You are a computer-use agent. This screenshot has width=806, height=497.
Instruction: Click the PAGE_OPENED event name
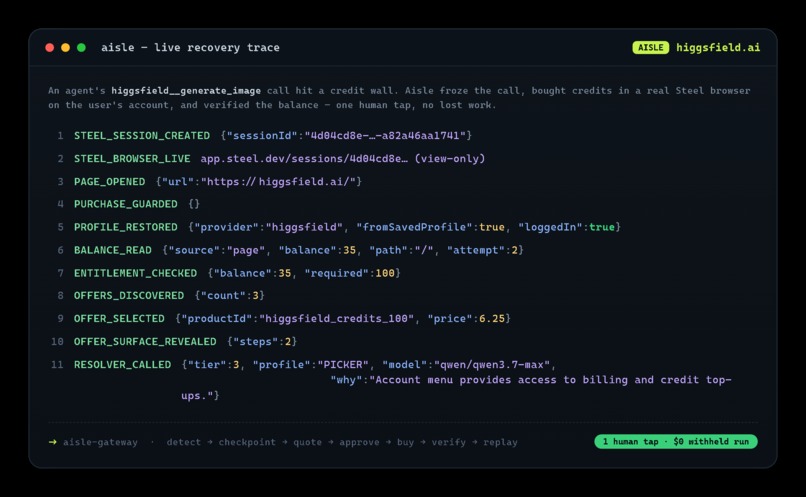click(x=109, y=181)
